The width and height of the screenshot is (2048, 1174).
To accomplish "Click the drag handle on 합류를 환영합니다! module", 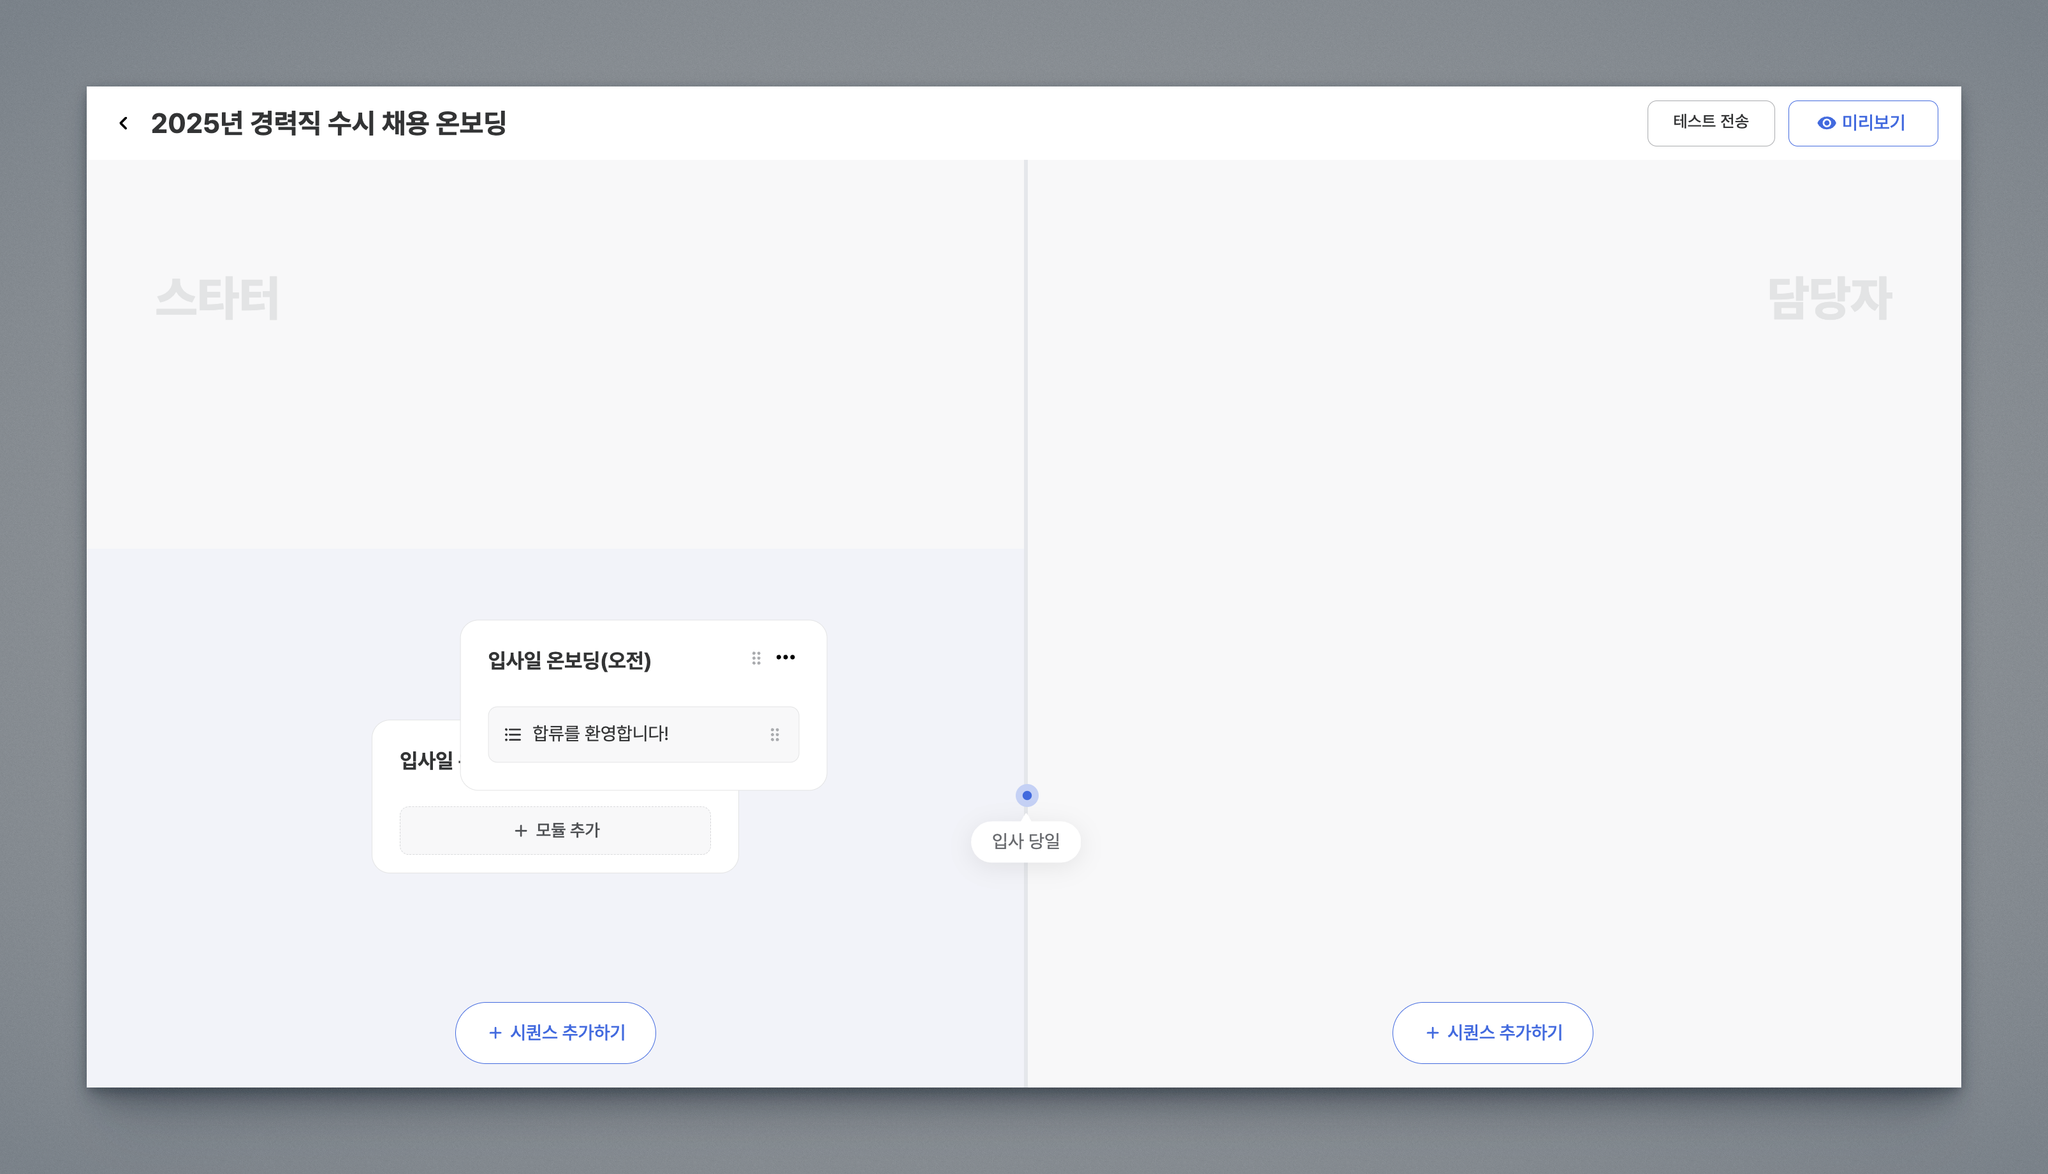I will 775,735.
